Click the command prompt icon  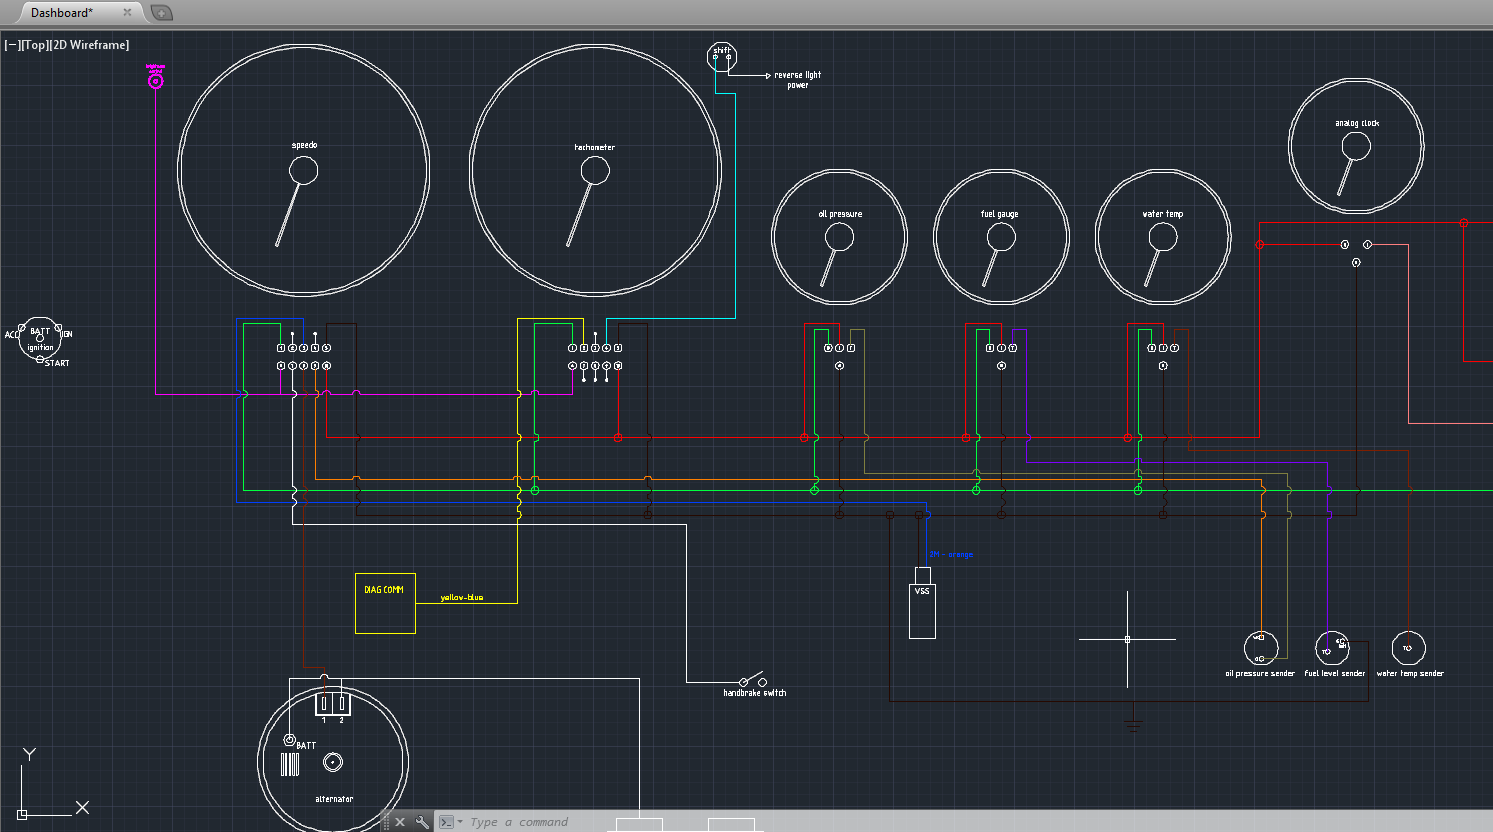pyautogui.click(x=446, y=822)
